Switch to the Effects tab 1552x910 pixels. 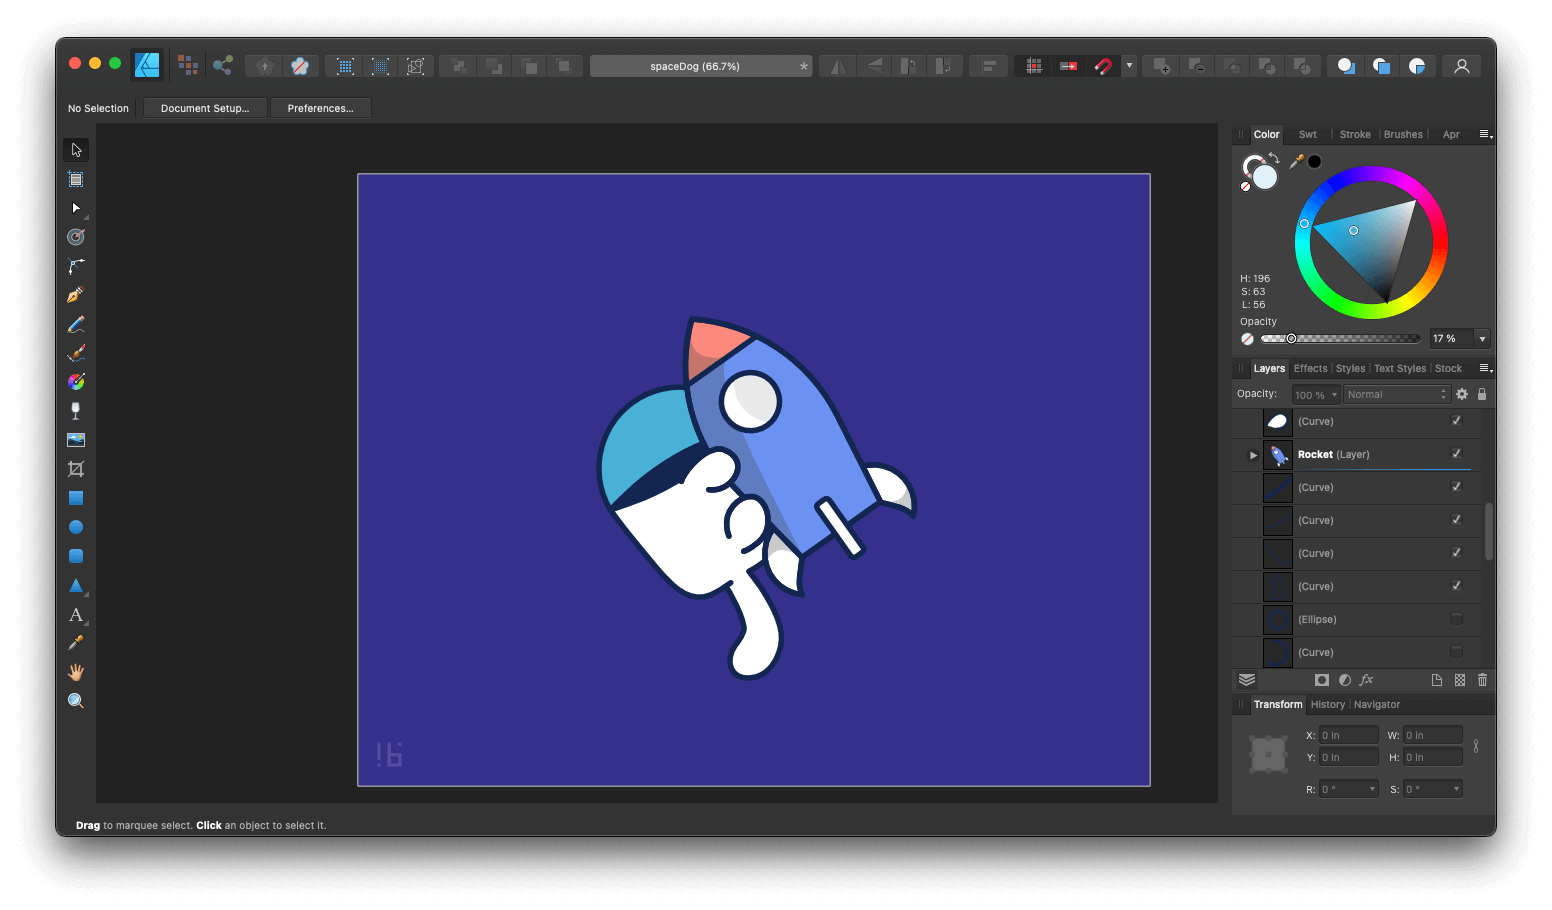1310,368
